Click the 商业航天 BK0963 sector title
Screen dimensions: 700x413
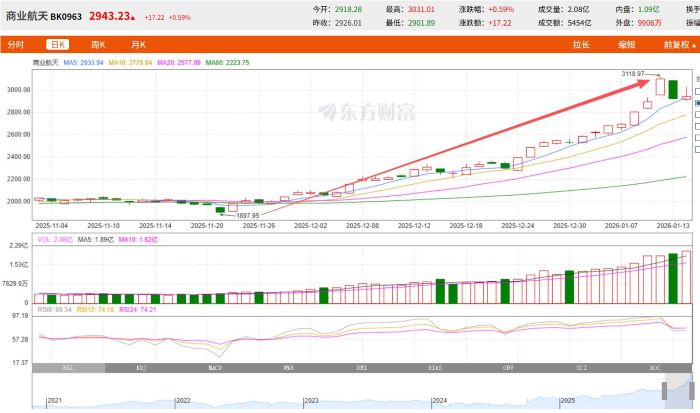click(43, 17)
